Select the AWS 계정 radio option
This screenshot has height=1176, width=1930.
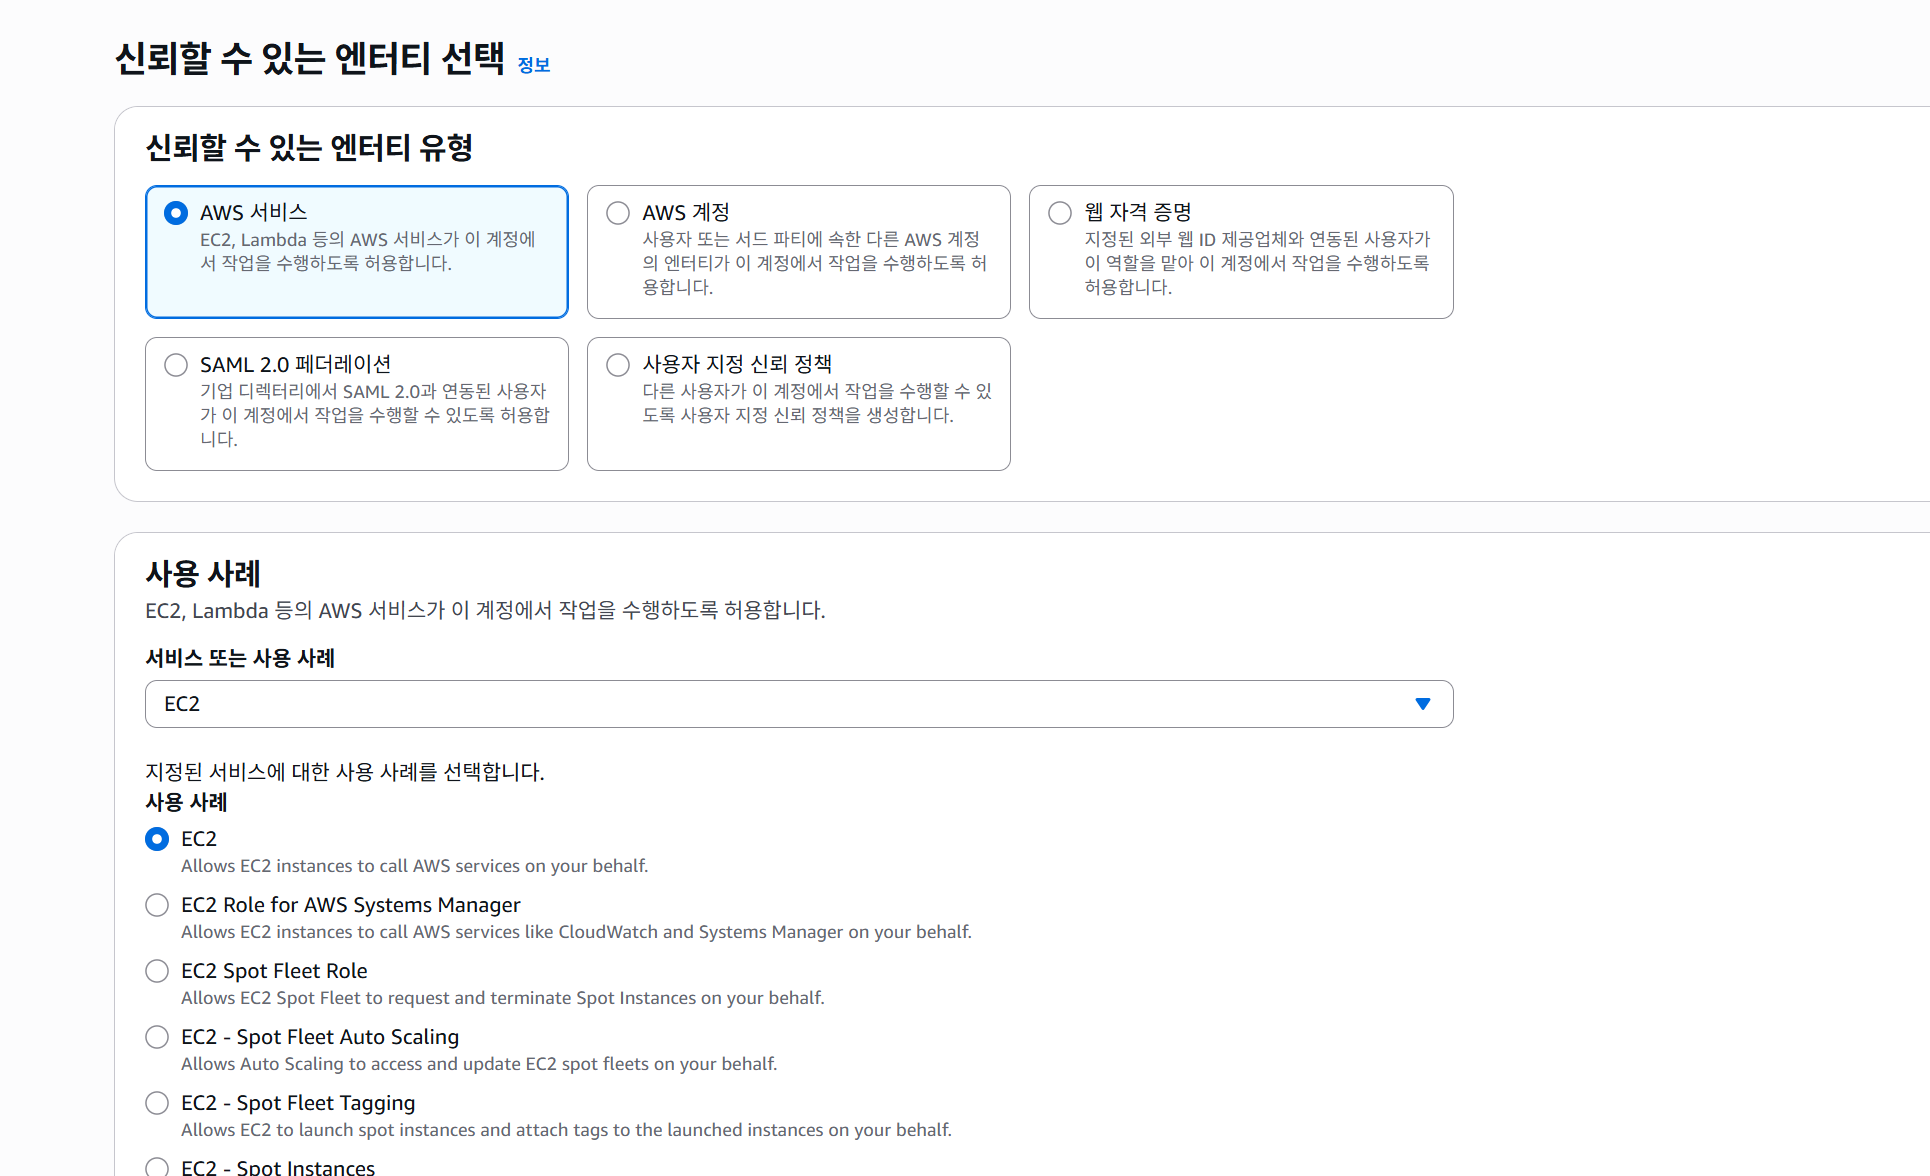pyautogui.click(x=618, y=213)
